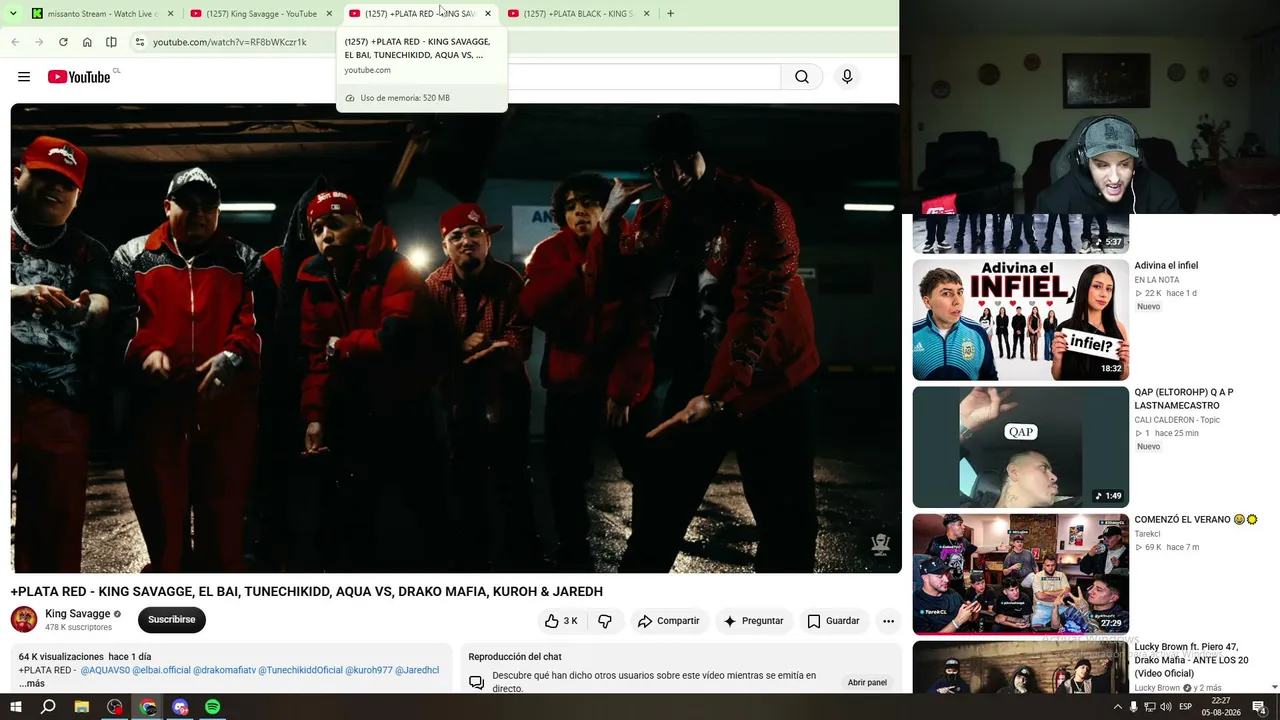
Task: Close the King Savagge - YouTube tab
Action: pyautogui.click(x=329, y=13)
